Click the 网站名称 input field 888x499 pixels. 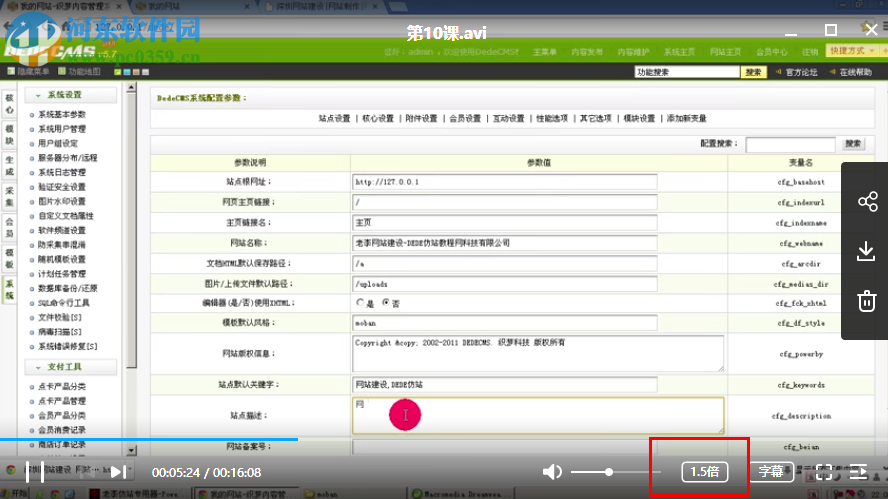[505, 243]
